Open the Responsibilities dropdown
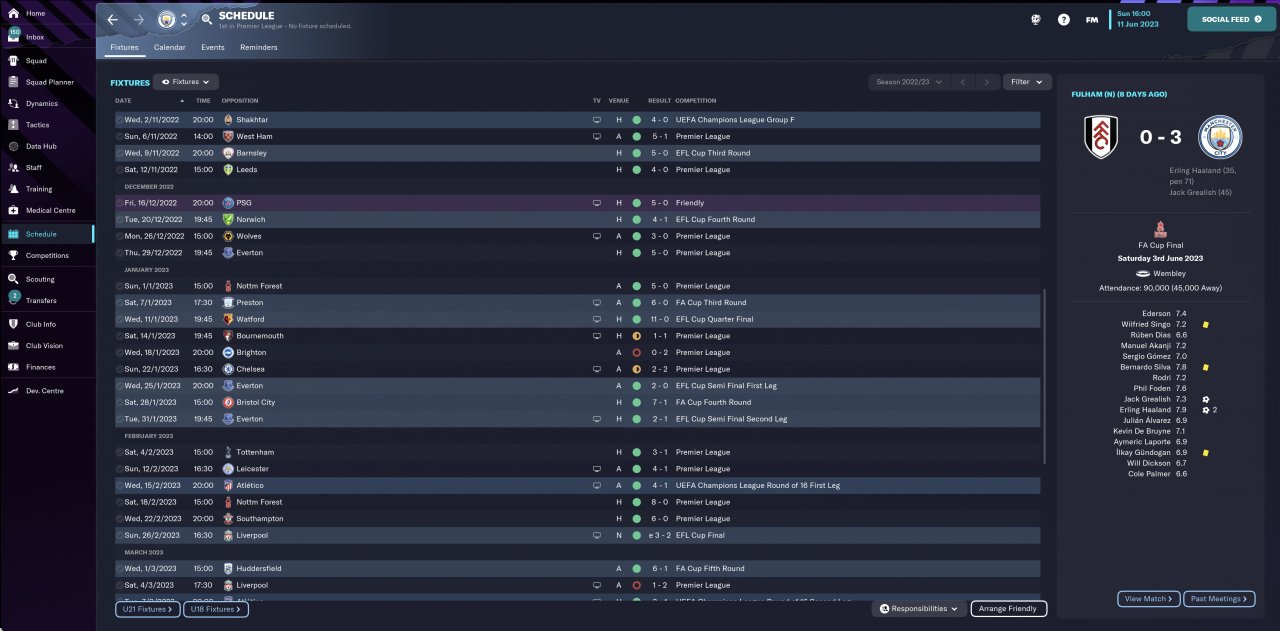Screen dimensions: 1280x631 pos(919,608)
